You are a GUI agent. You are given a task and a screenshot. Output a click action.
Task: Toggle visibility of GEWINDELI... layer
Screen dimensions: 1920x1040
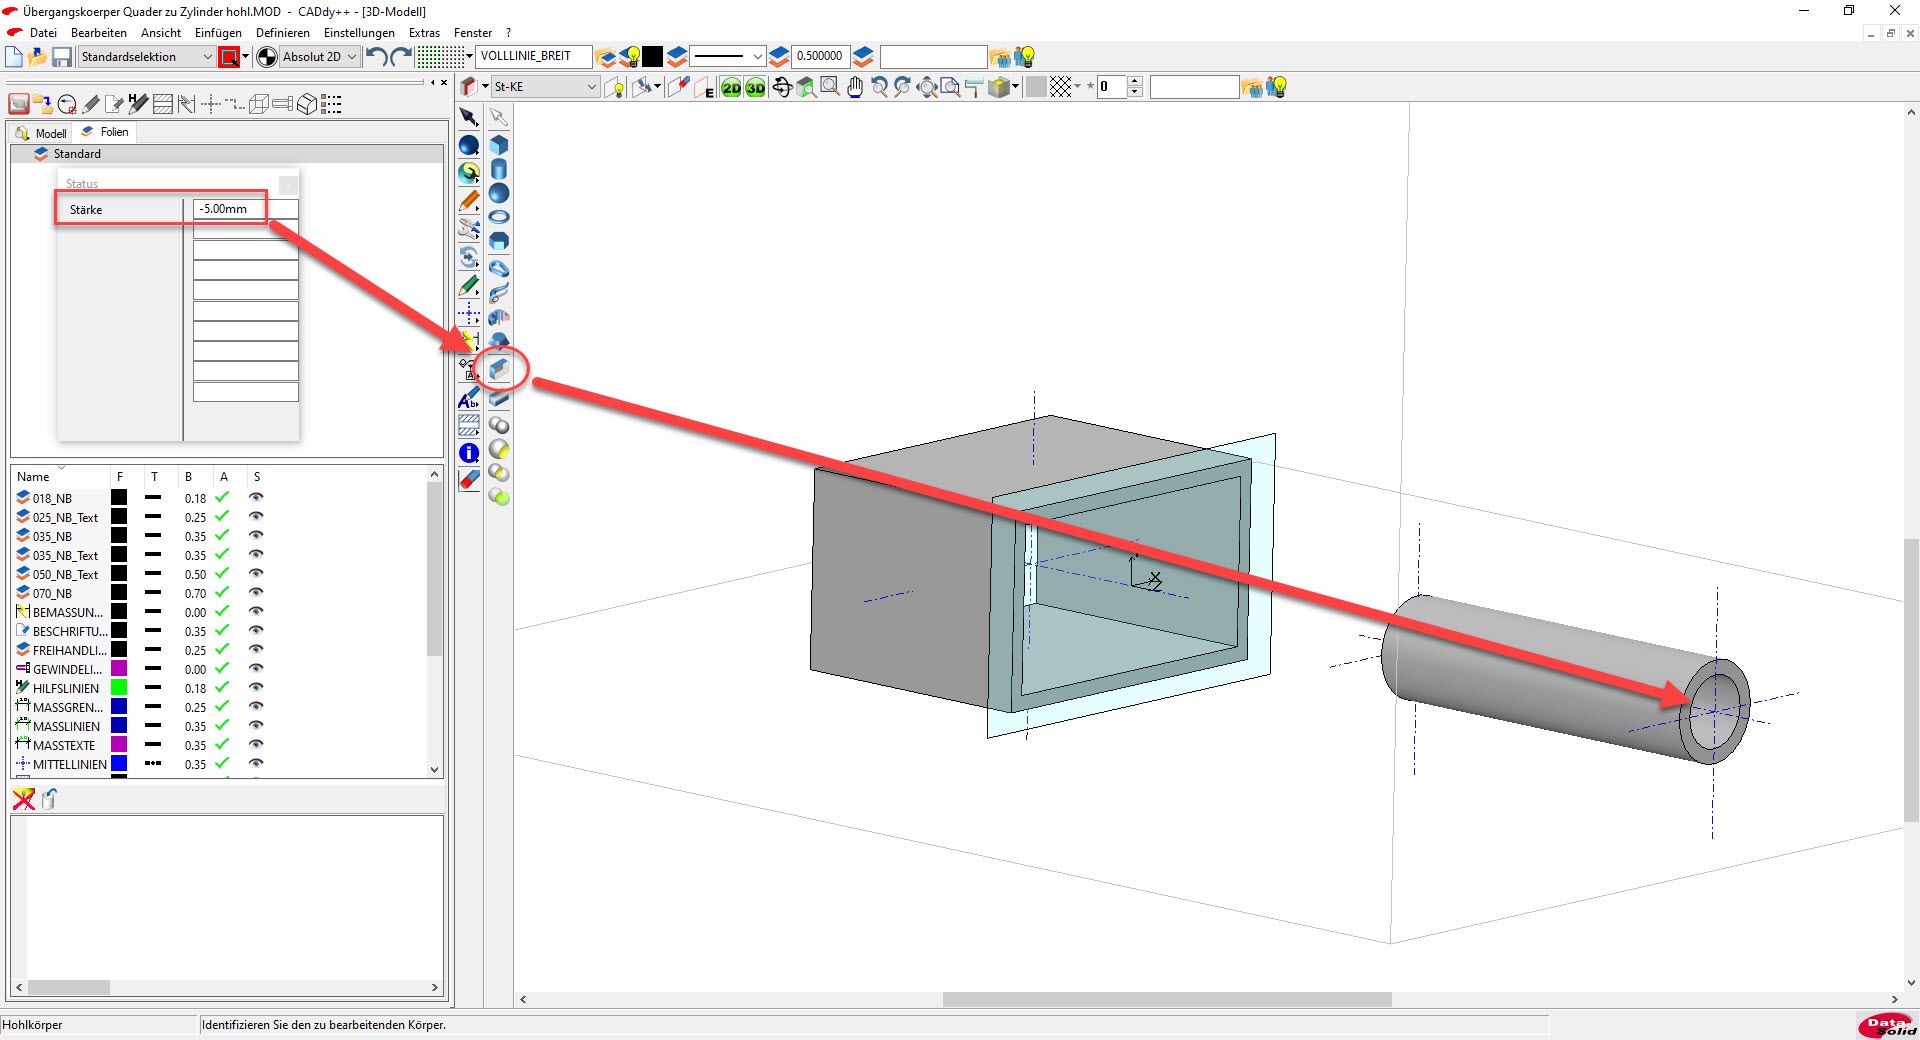[x=257, y=669]
